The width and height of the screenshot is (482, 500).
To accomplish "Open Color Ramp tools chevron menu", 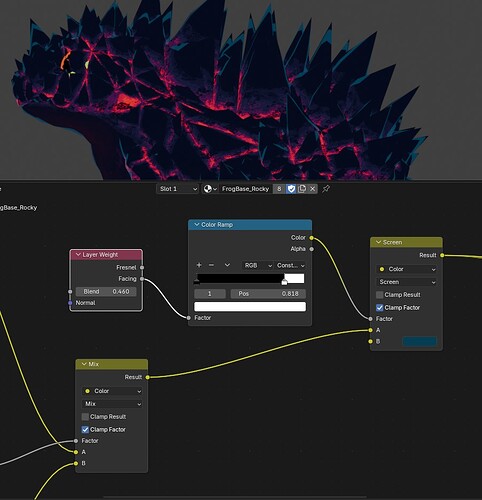I will [227, 265].
